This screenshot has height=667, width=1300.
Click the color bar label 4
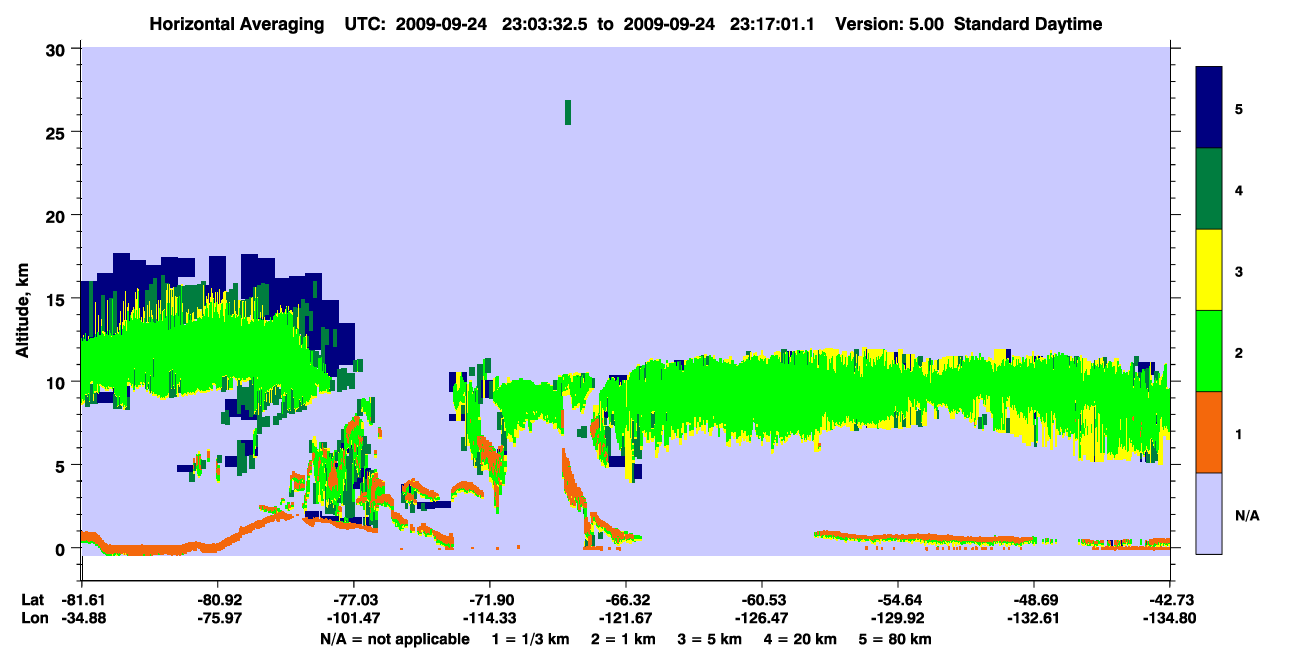[1239, 189]
